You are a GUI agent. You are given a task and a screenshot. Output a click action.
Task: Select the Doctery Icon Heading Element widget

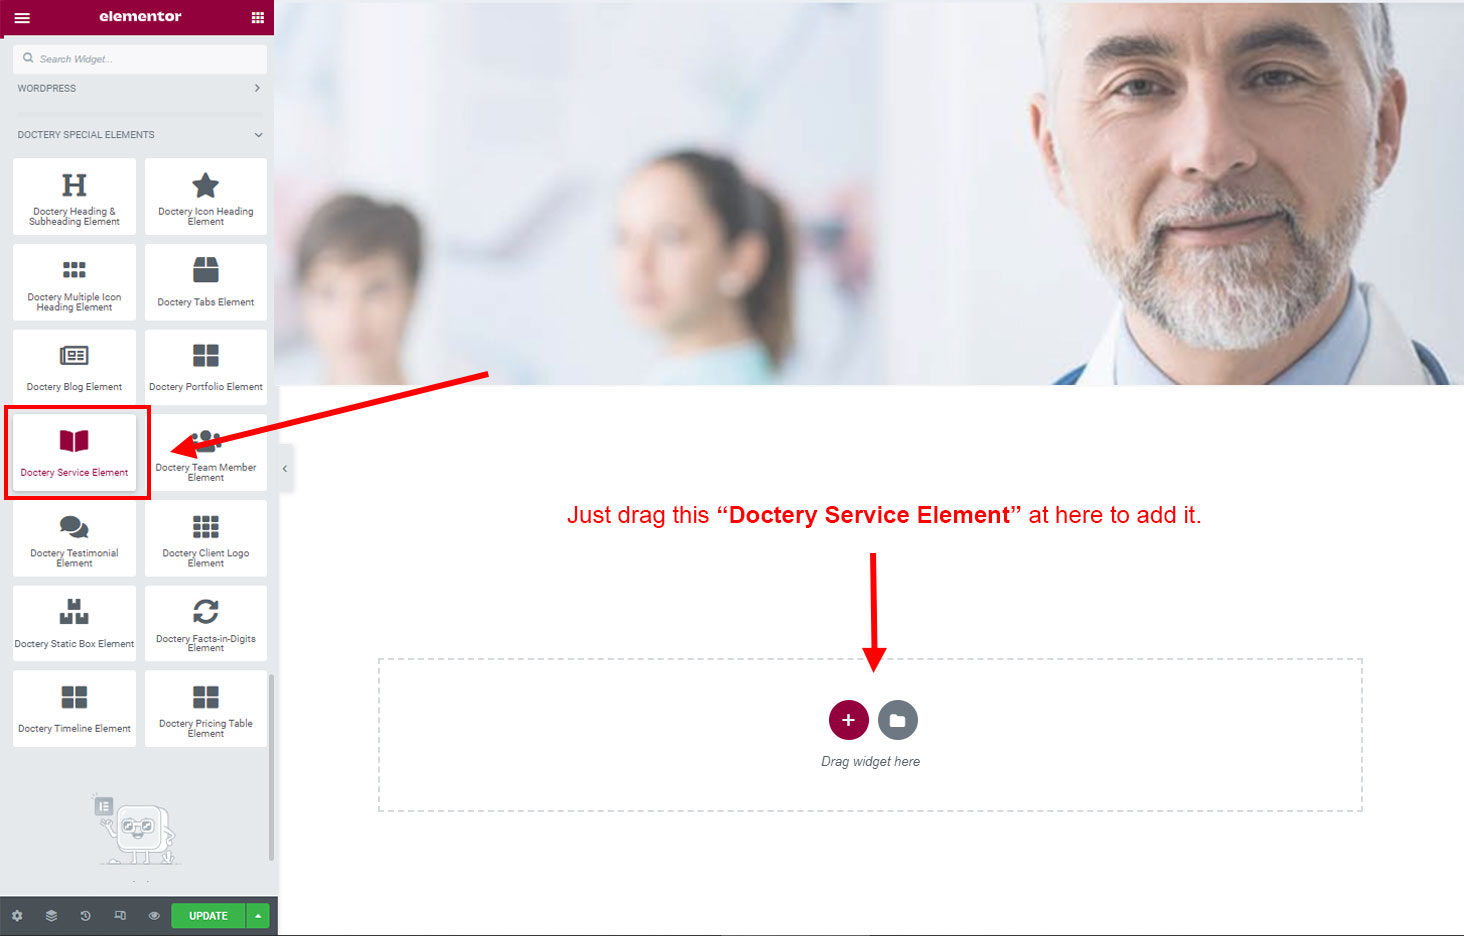pyautogui.click(x=206, y=197)
